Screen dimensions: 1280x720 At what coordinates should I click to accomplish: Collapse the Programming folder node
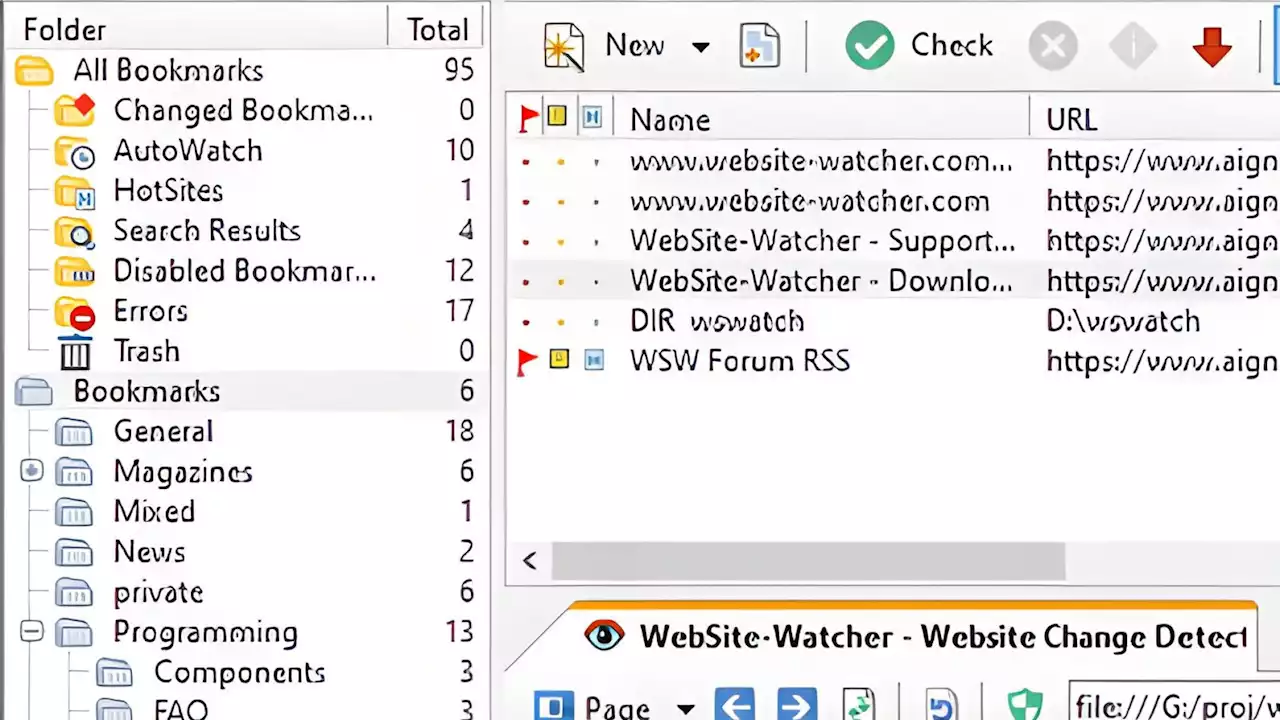tap(32, 632)
